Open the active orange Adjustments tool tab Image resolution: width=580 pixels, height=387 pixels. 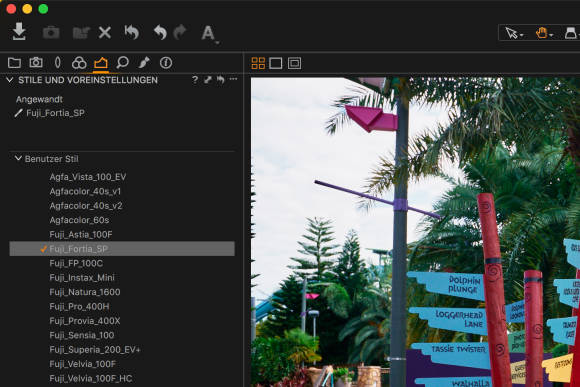pyautogui.click(x=101, y=63)
